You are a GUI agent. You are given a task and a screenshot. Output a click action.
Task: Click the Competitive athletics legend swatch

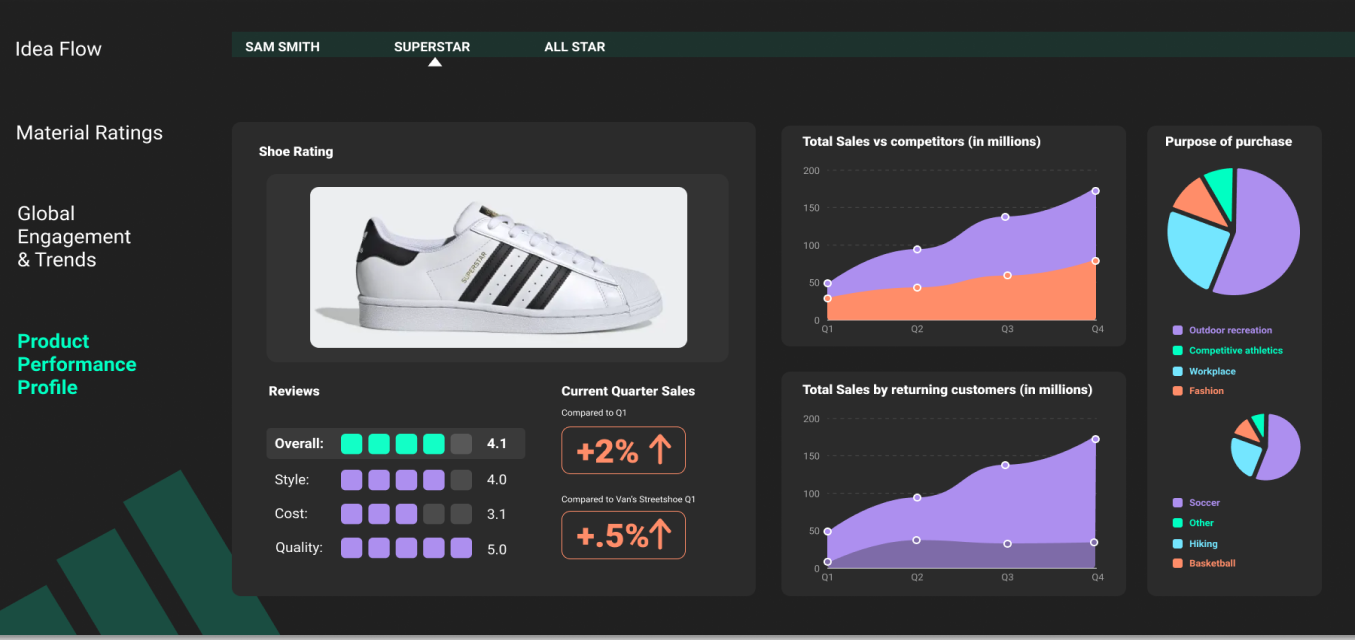pyautogui.click(x=1178, y=350)
